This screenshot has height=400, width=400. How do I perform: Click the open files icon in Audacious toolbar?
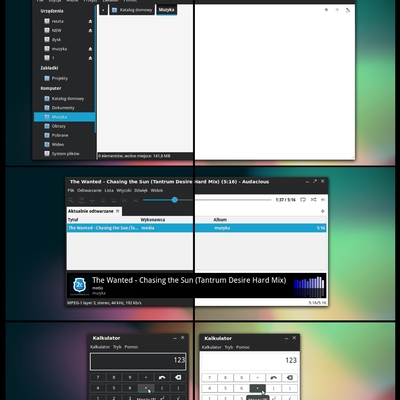pos(81,200)
